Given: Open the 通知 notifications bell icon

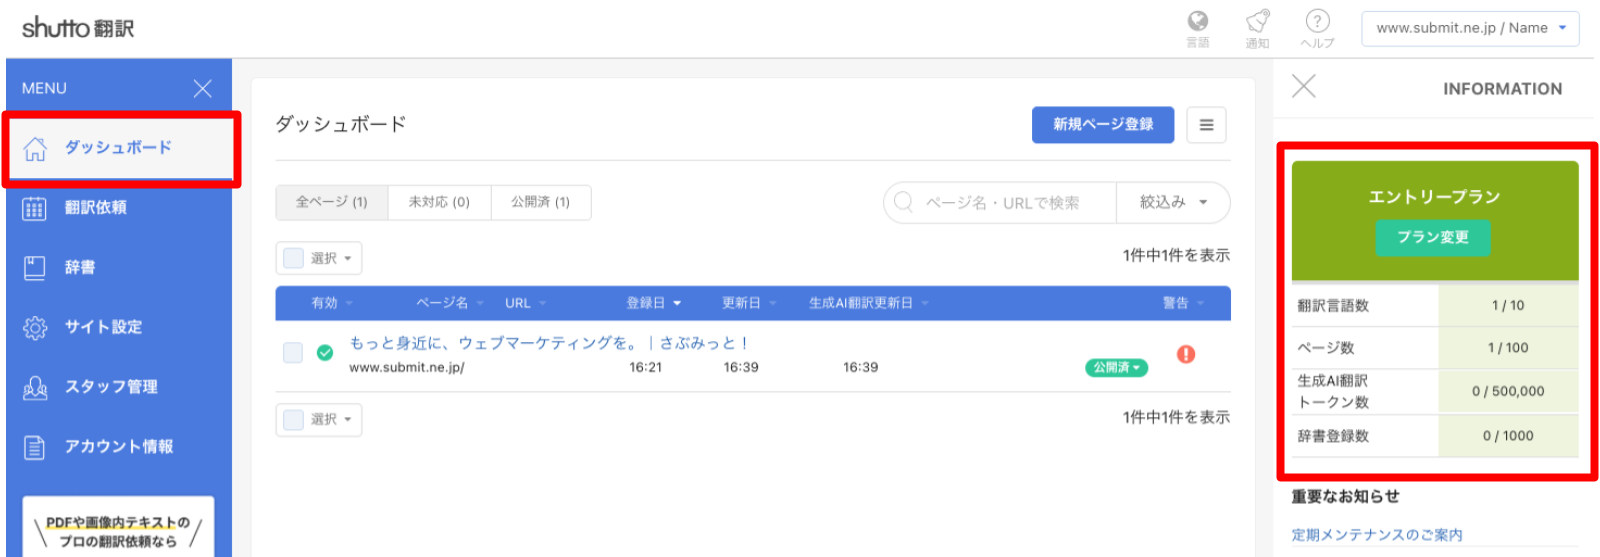Looking at the screenshot, I should (1257, 22).
